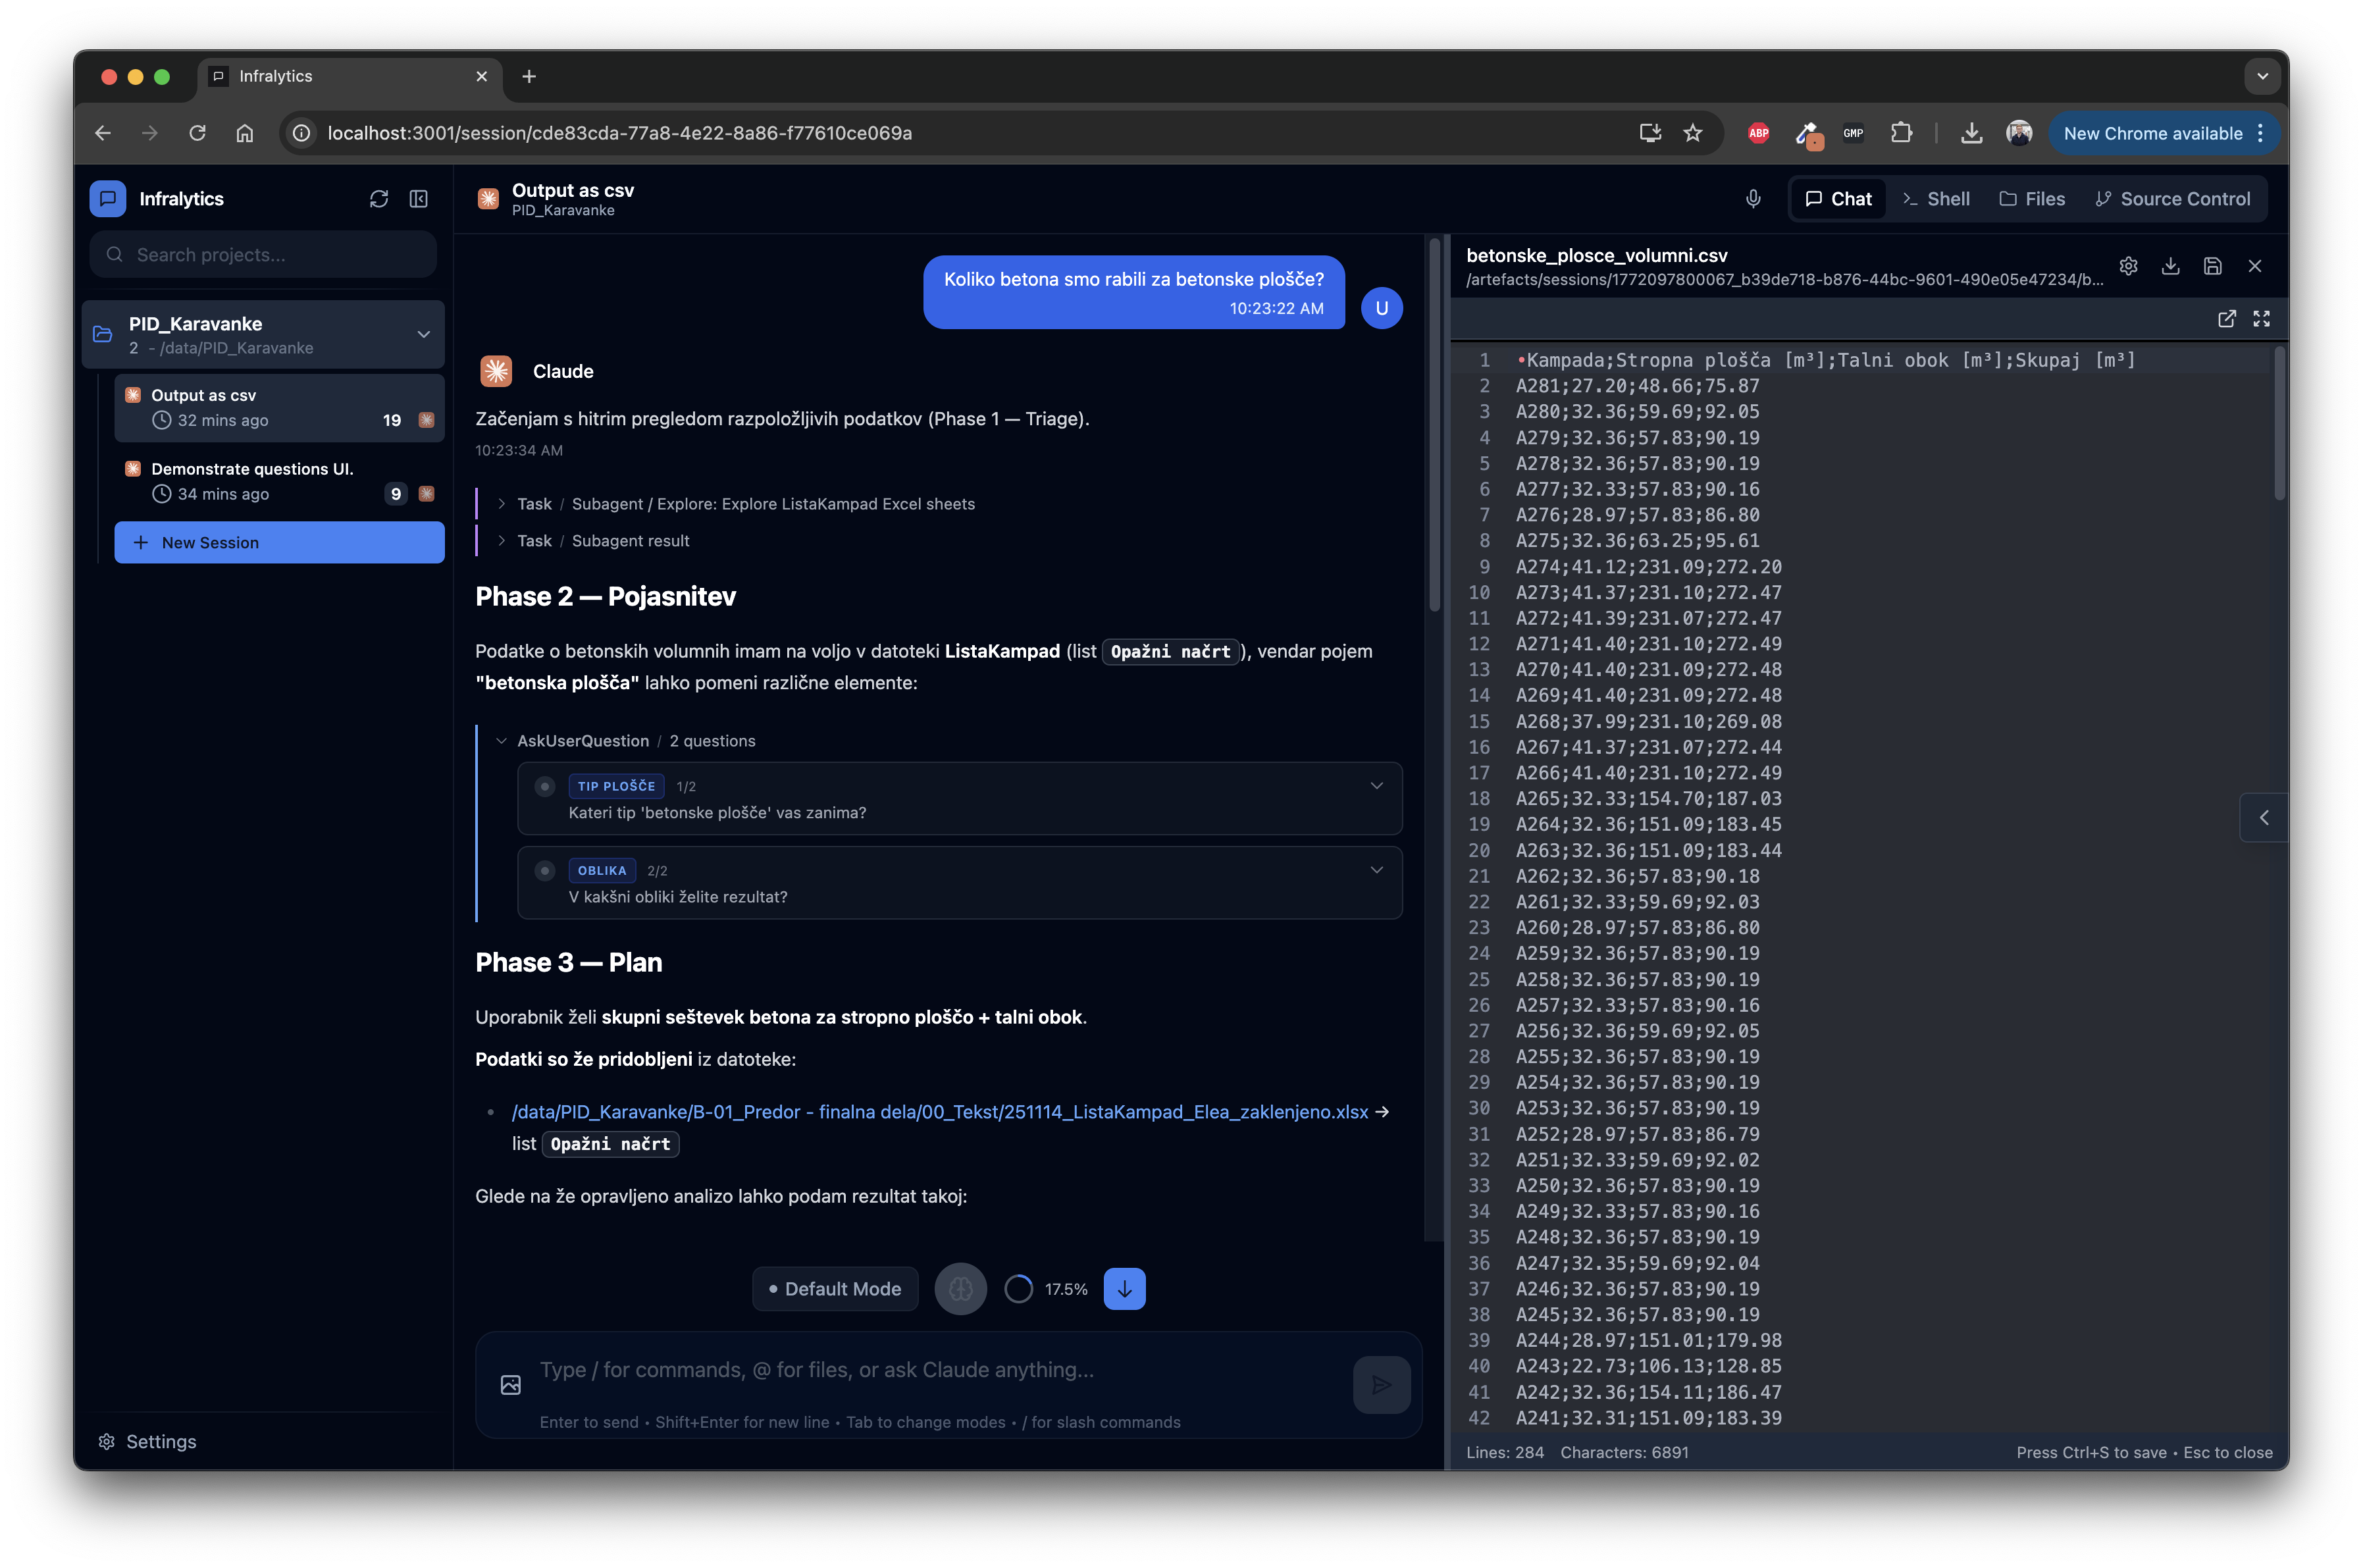Toggle the thinking mode brain icon
This screenshot has width=2363, height=1568.
[960, 1288]
